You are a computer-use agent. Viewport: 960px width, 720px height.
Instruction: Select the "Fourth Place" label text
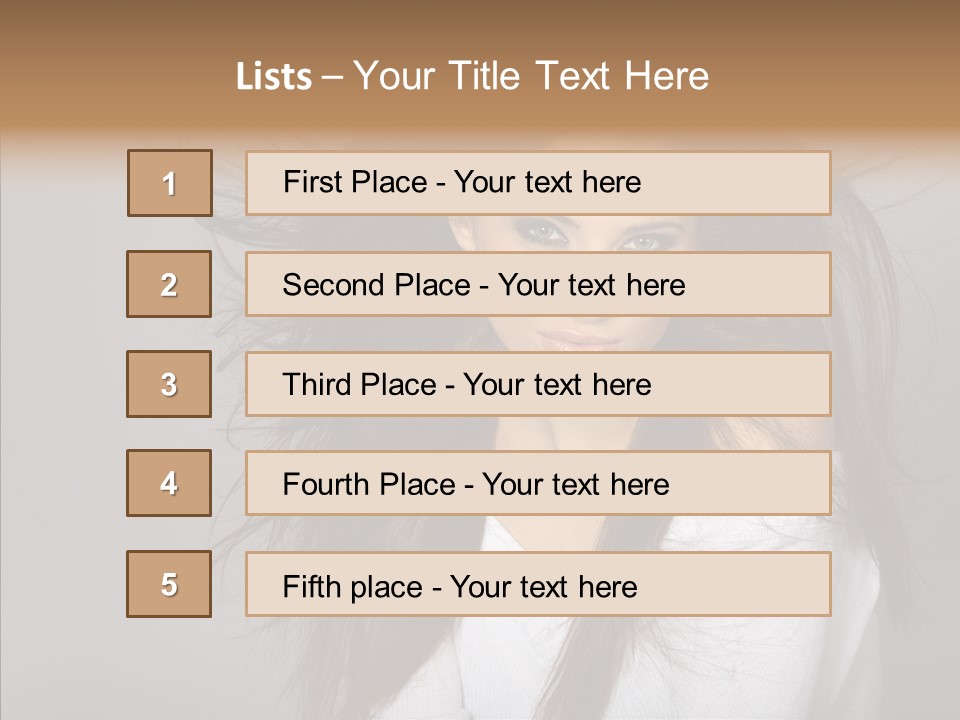click(x=367, y=485)
